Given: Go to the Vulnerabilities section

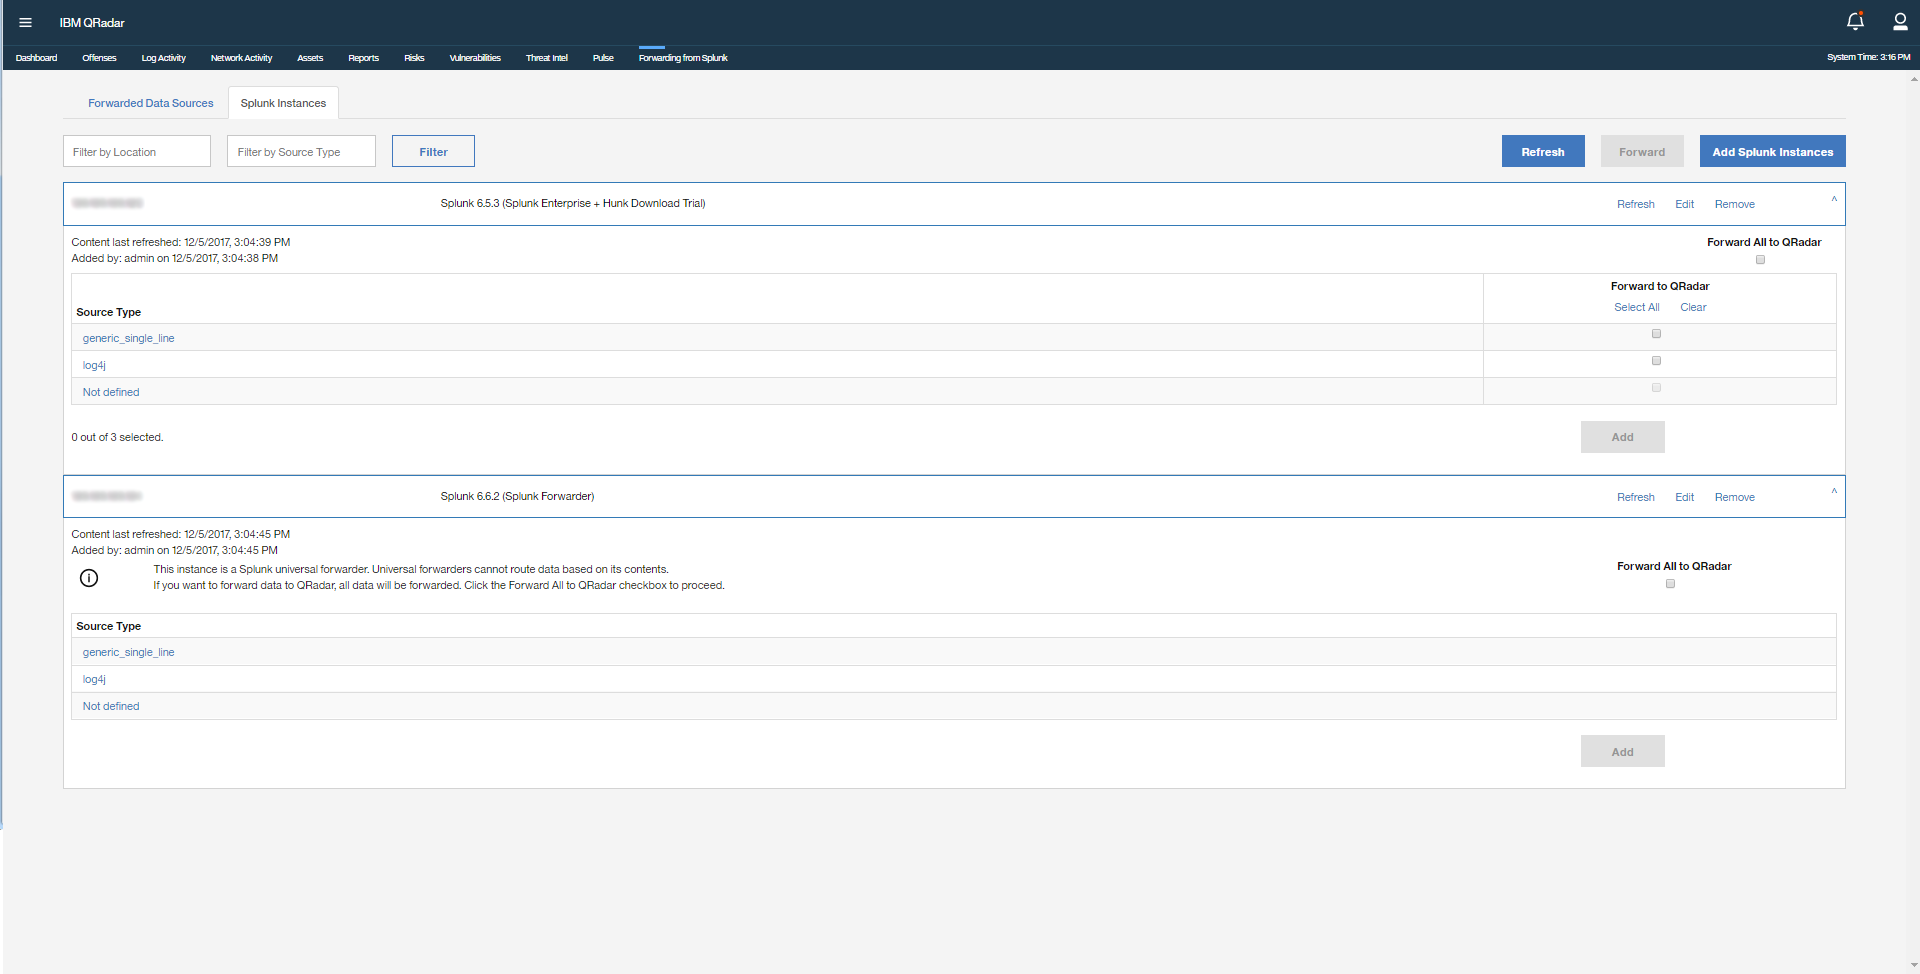Looking at the screenshot, I should click(x=475, y=57).
